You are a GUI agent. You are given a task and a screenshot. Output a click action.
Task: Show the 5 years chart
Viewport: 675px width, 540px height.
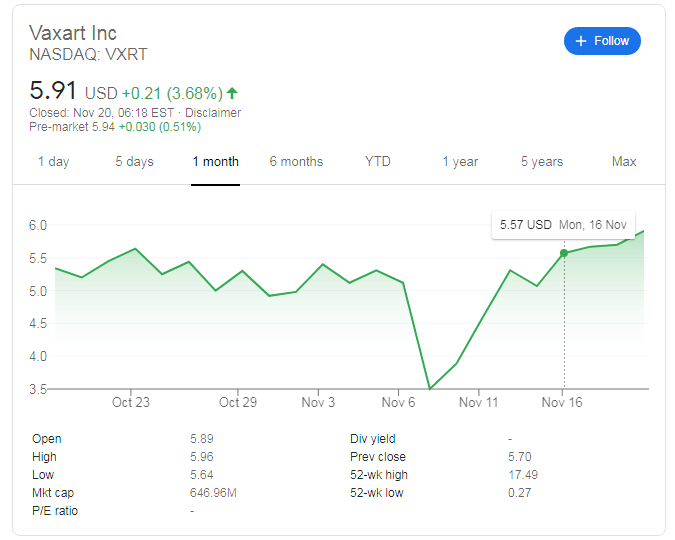(541, 162)
